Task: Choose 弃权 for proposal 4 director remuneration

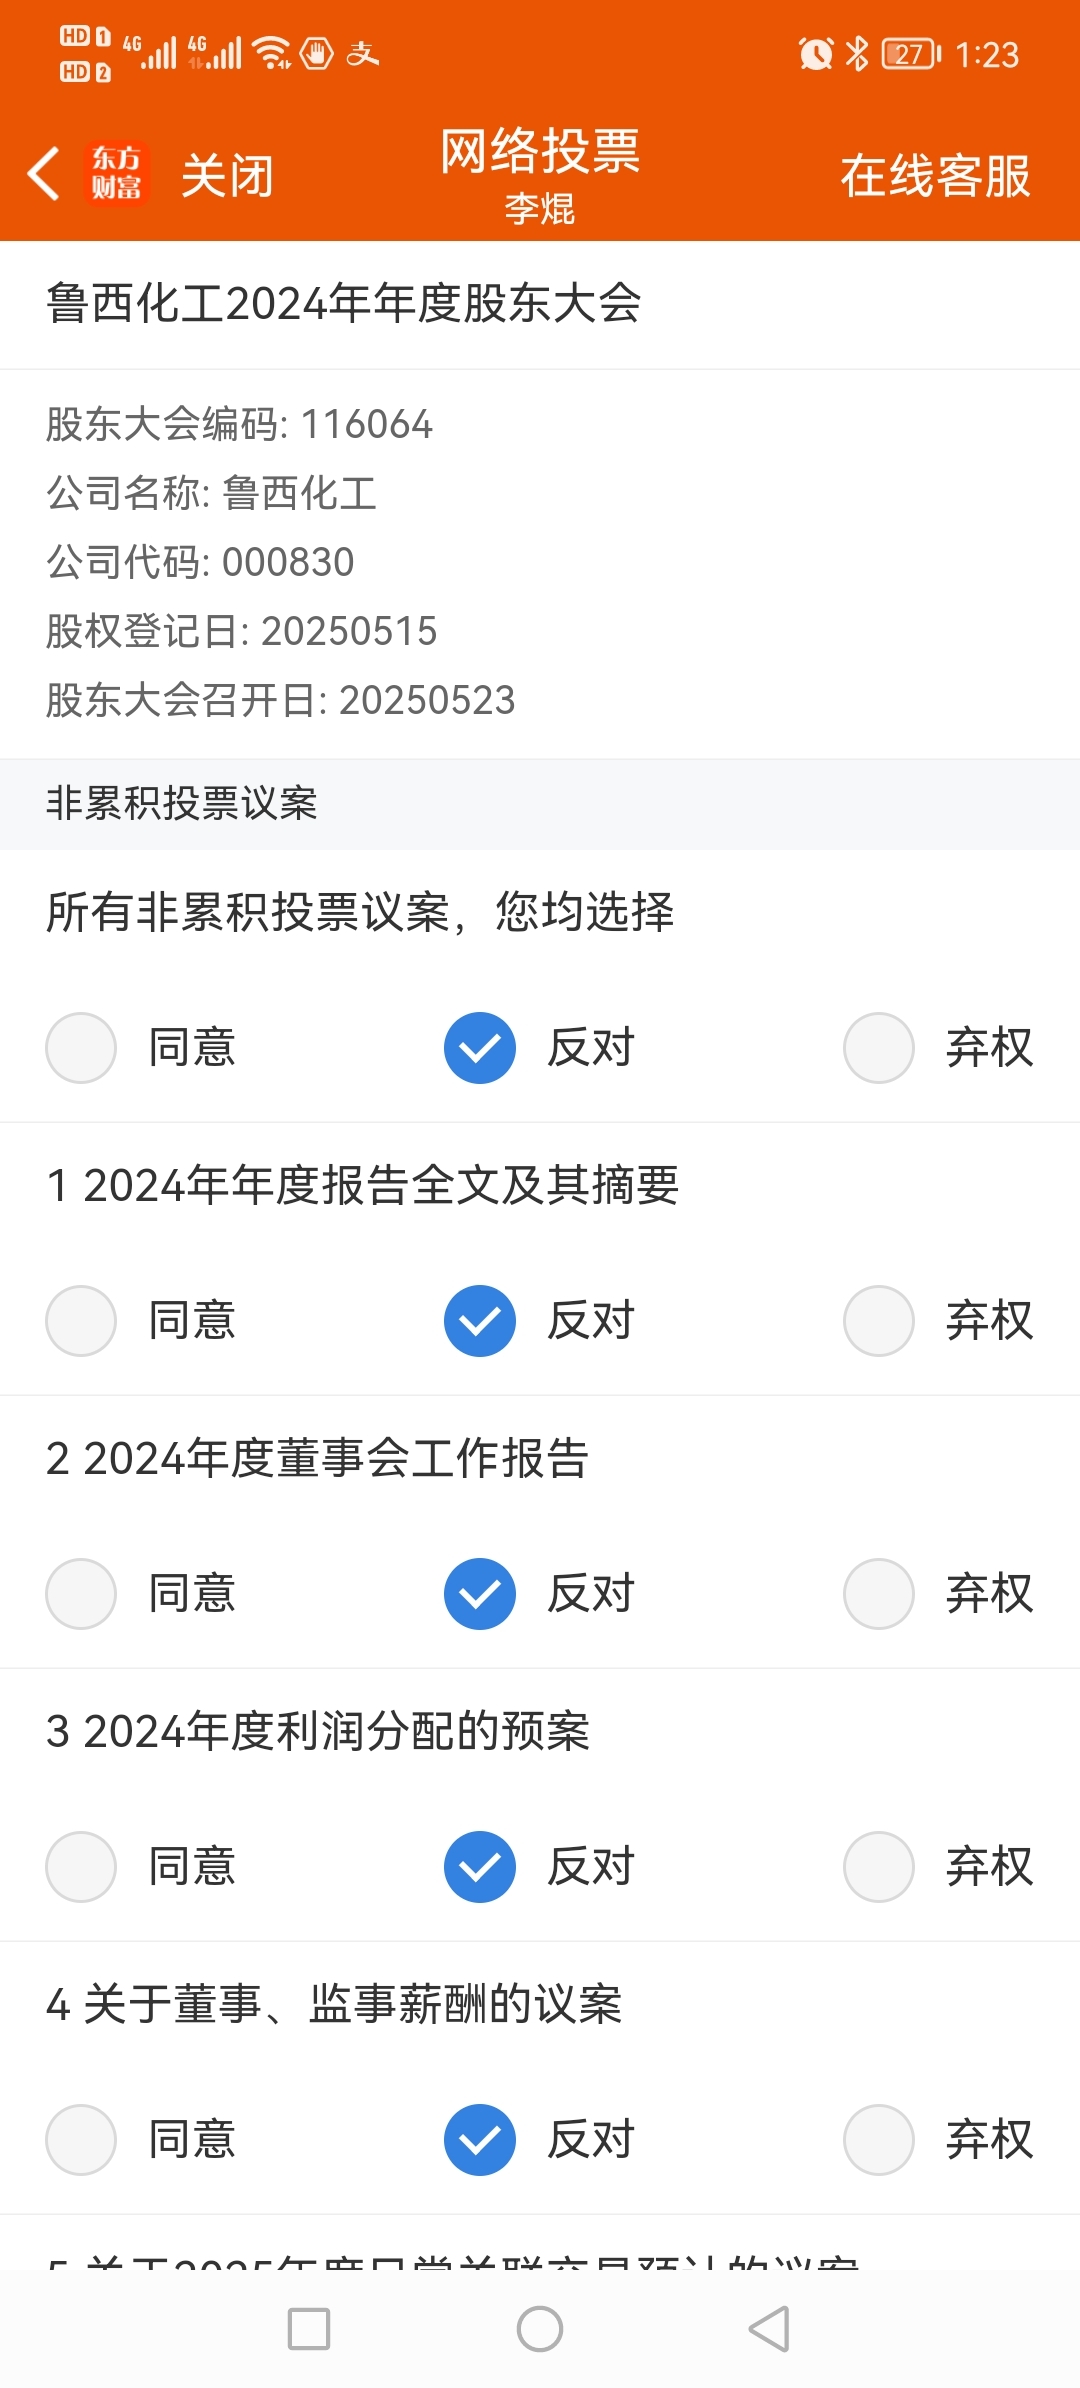Action: pyautogui.click(x=939, y=2140)
